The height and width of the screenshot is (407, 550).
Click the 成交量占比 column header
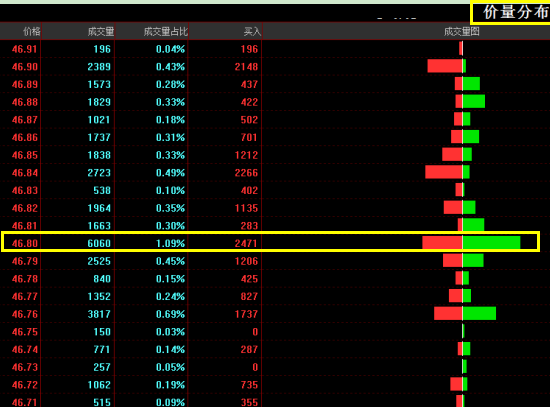click(166, 32)
